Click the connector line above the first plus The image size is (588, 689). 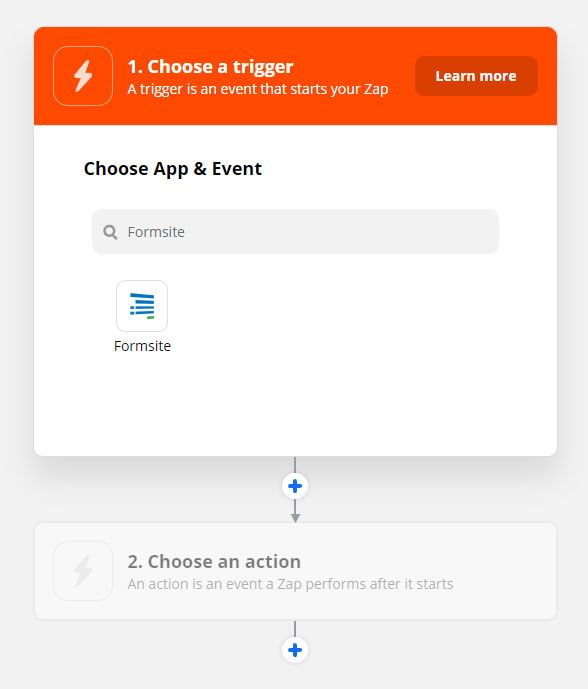pos(295,465)
